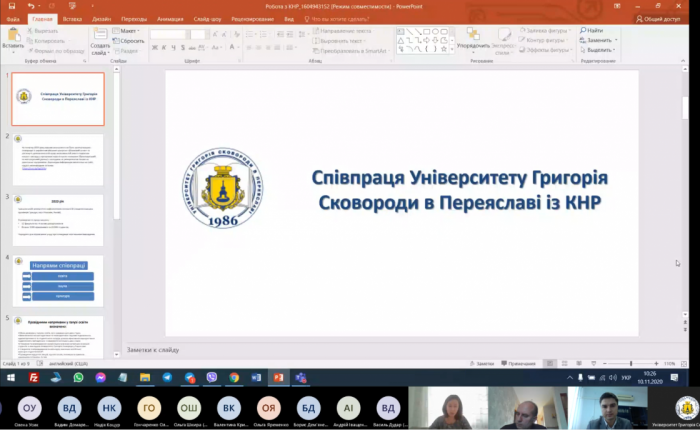Open the Файл tab
Viewport: 700px width, 430px height.
pos(13,19)
